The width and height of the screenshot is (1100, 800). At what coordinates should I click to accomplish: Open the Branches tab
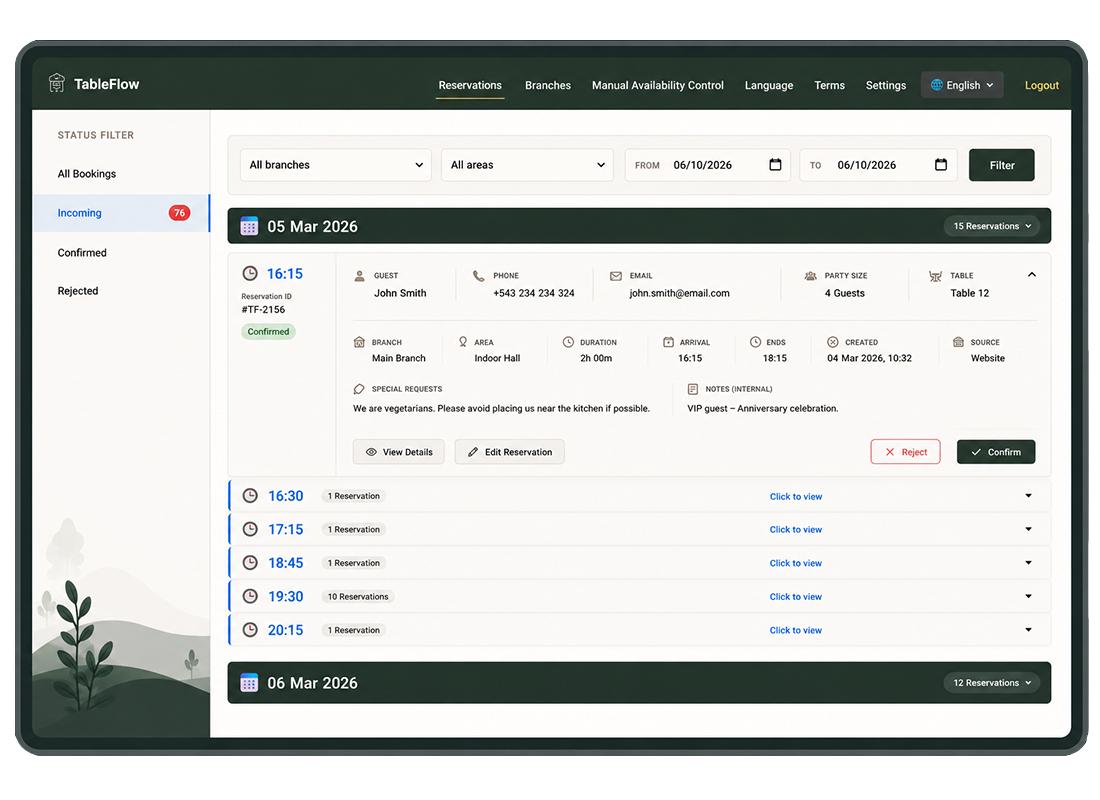coord(548,85)
